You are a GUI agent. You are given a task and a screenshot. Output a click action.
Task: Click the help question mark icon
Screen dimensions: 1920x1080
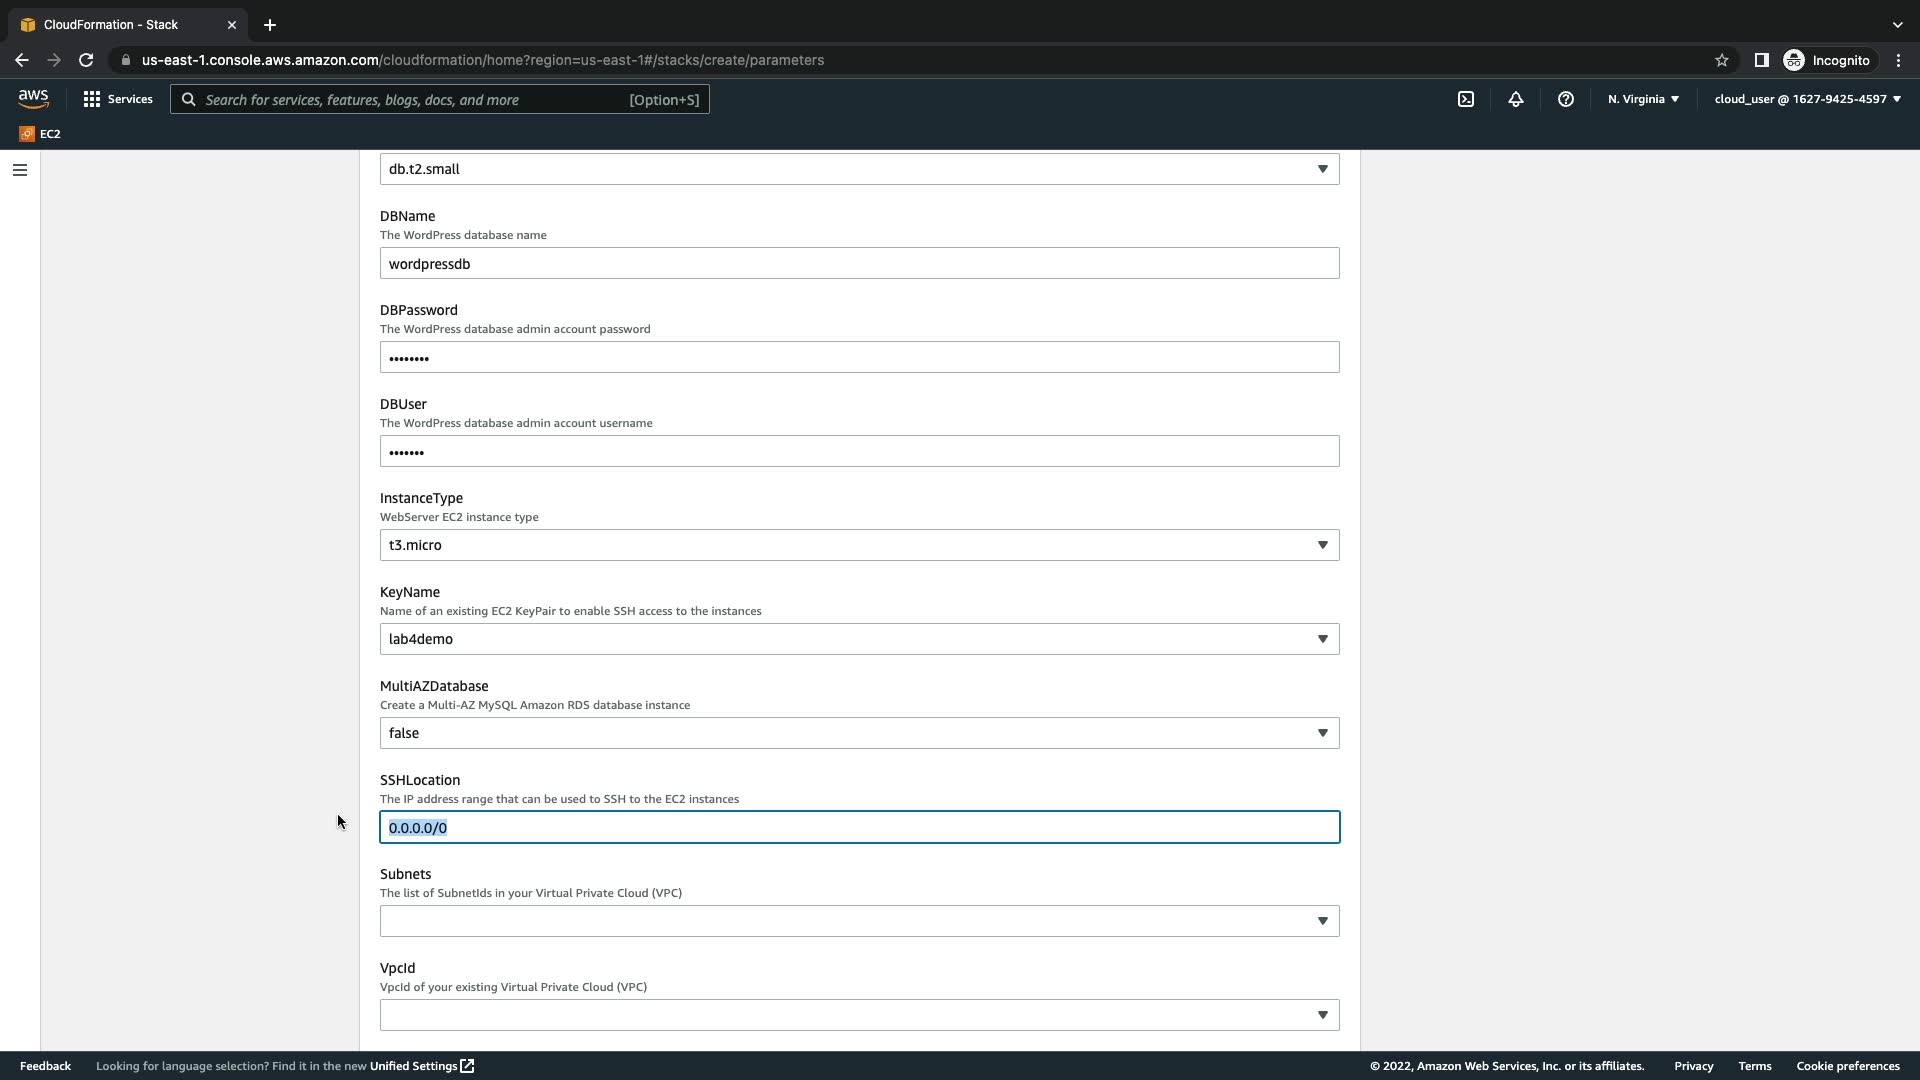1566,99
